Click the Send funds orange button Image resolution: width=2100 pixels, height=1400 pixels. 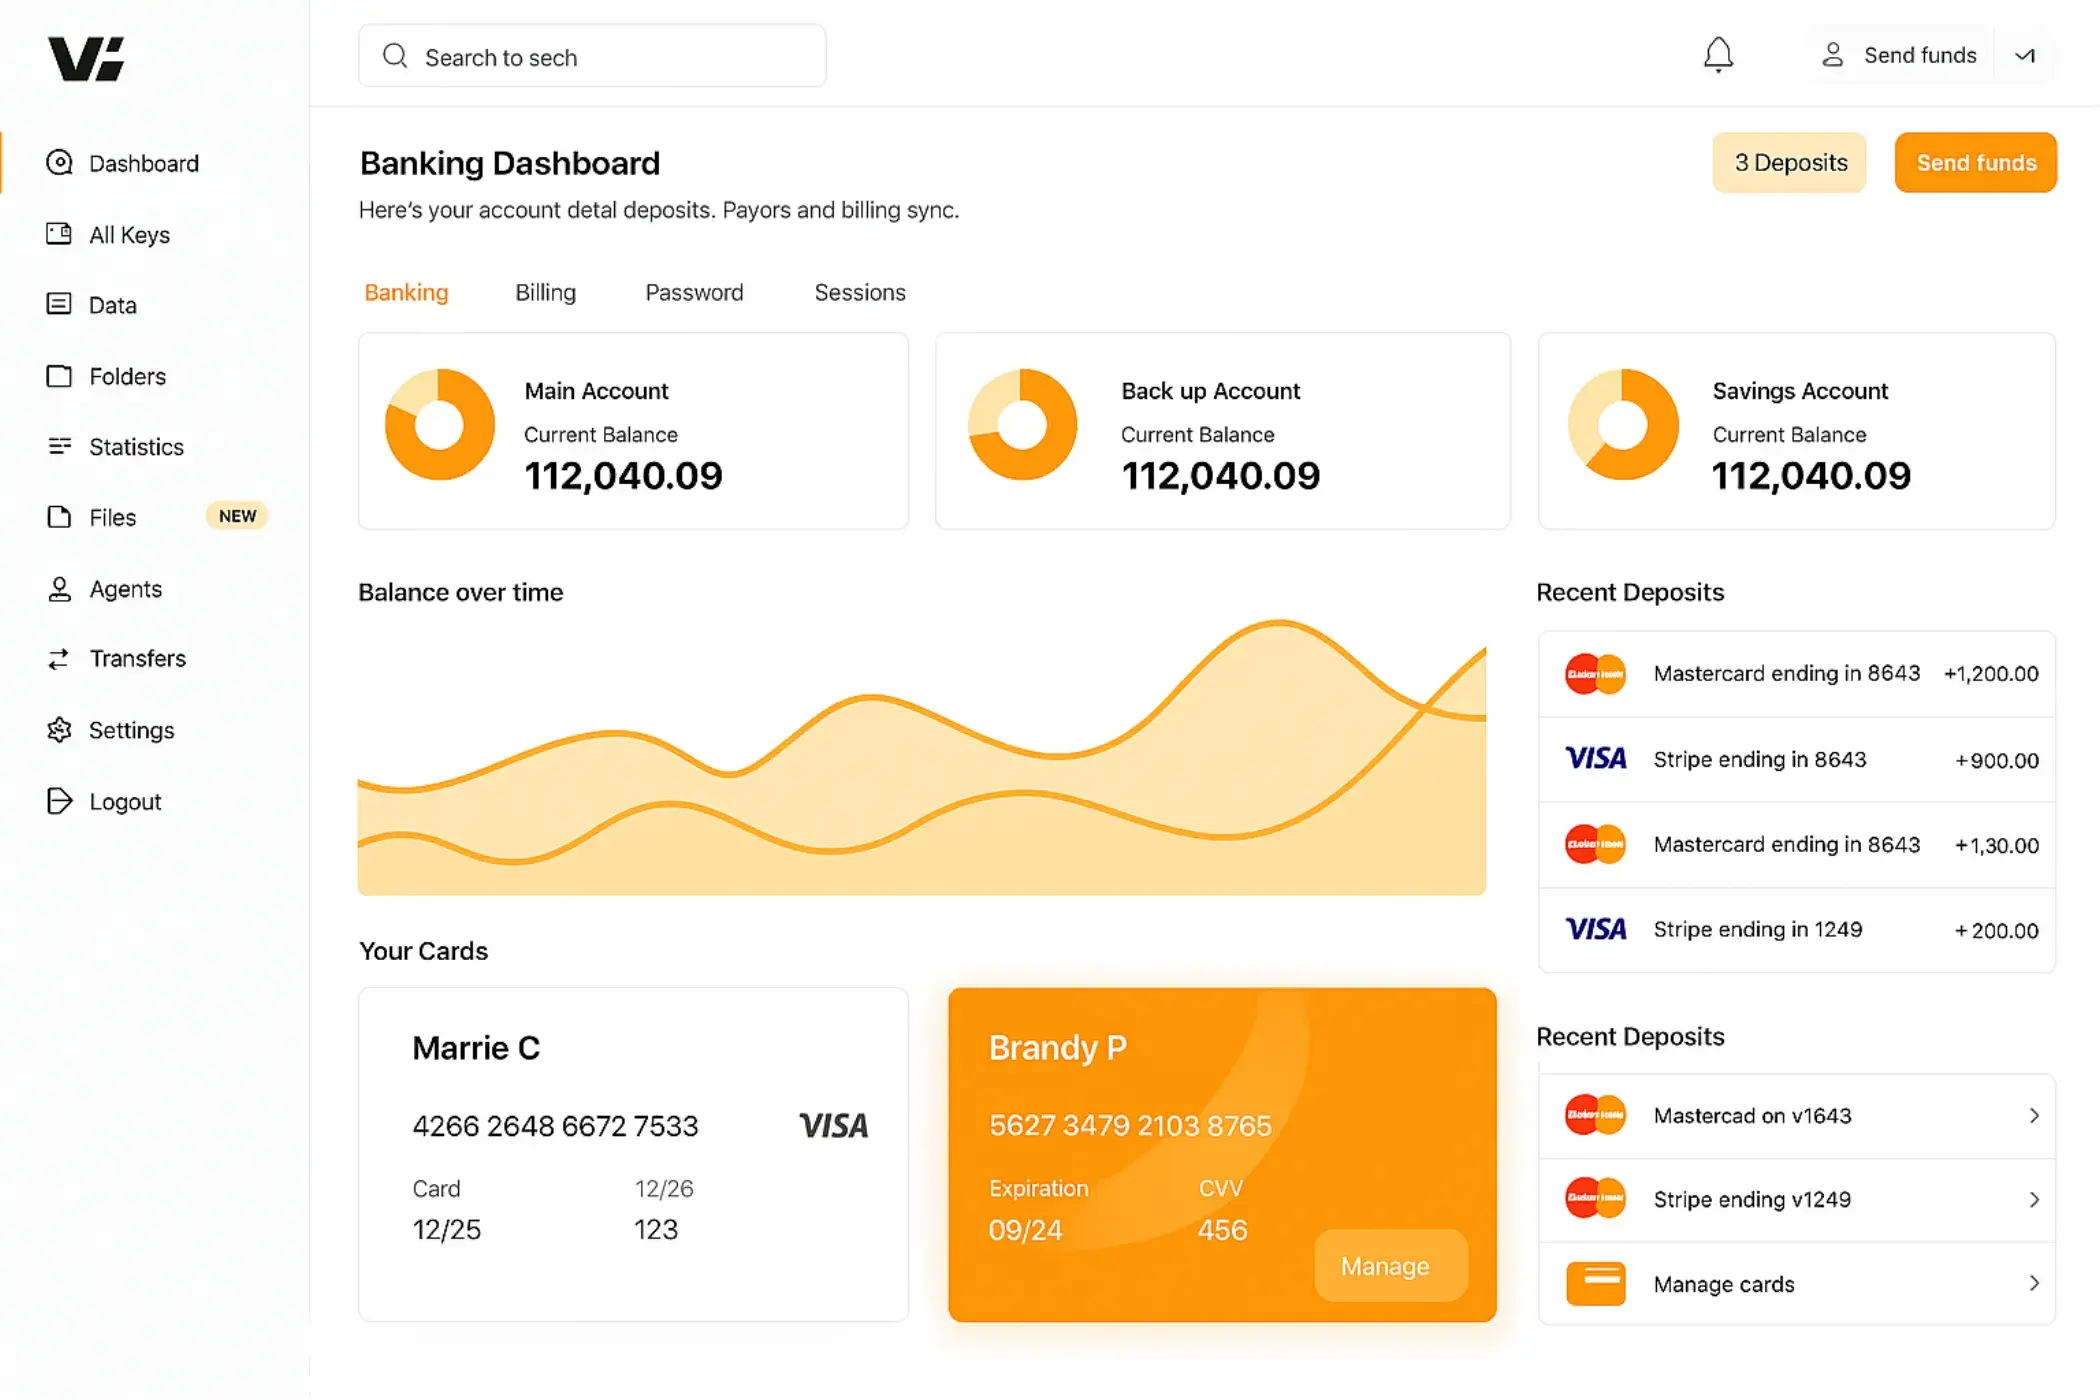point(1974,162)
